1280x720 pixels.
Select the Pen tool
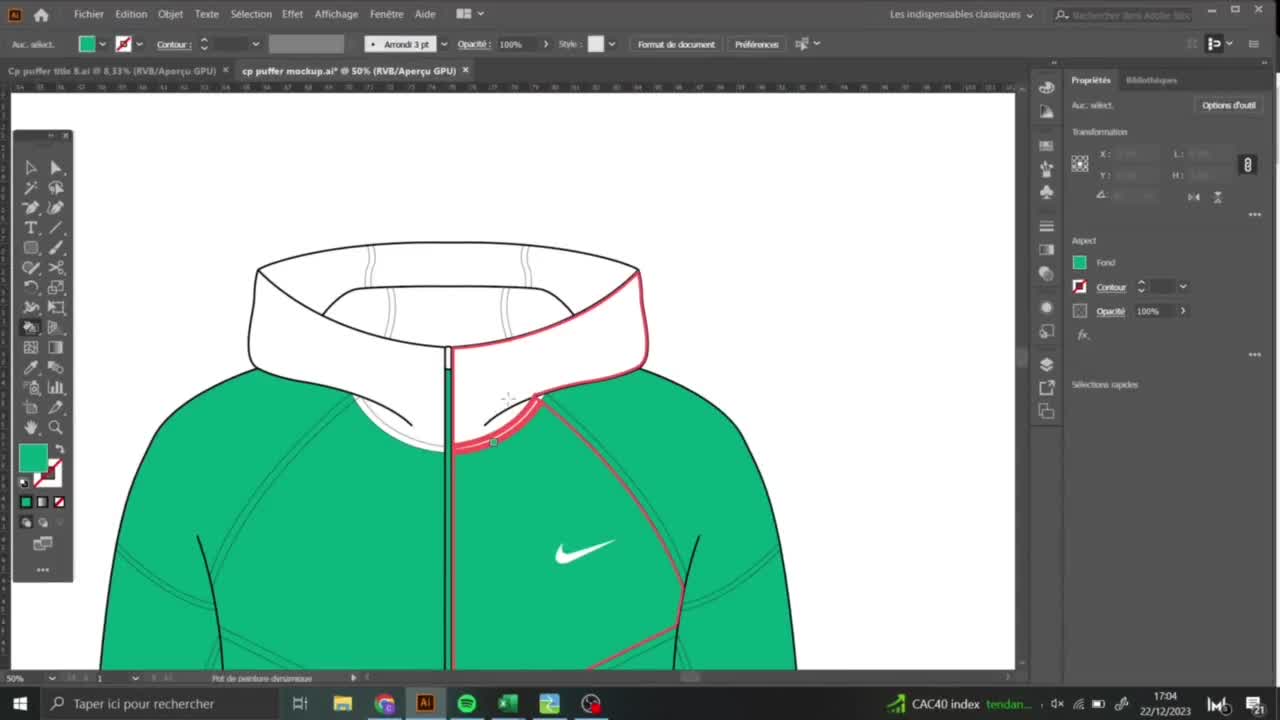[x=31, y=208]
